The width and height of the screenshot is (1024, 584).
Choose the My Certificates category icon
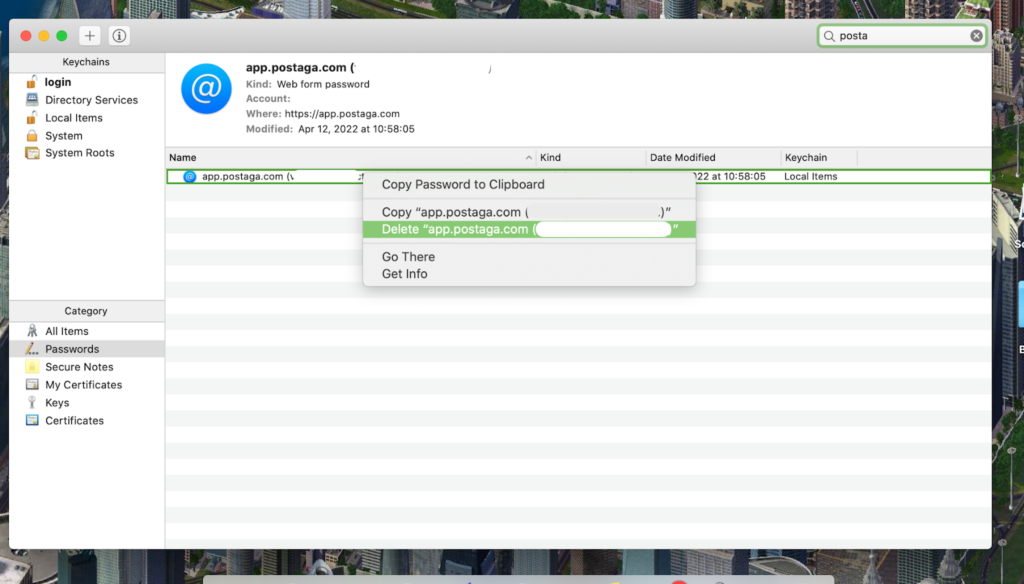tap(32, 385)
